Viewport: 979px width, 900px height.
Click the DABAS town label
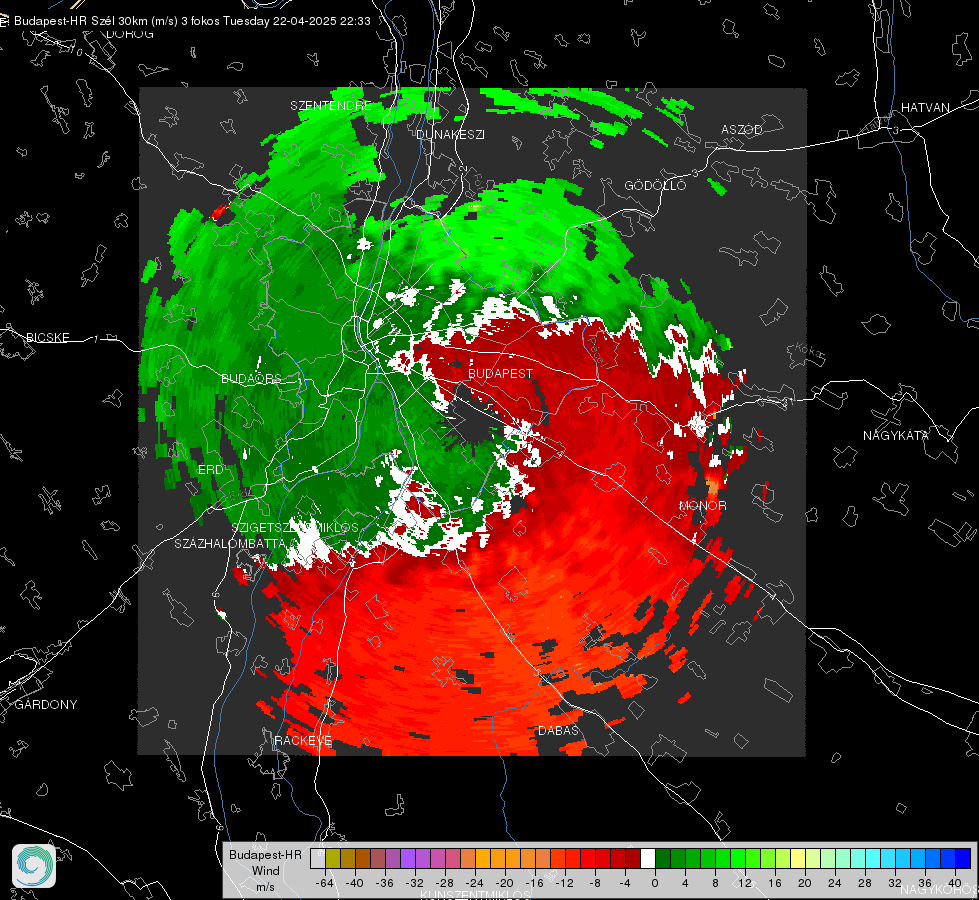pyautogui.click(x=558, y=730)
